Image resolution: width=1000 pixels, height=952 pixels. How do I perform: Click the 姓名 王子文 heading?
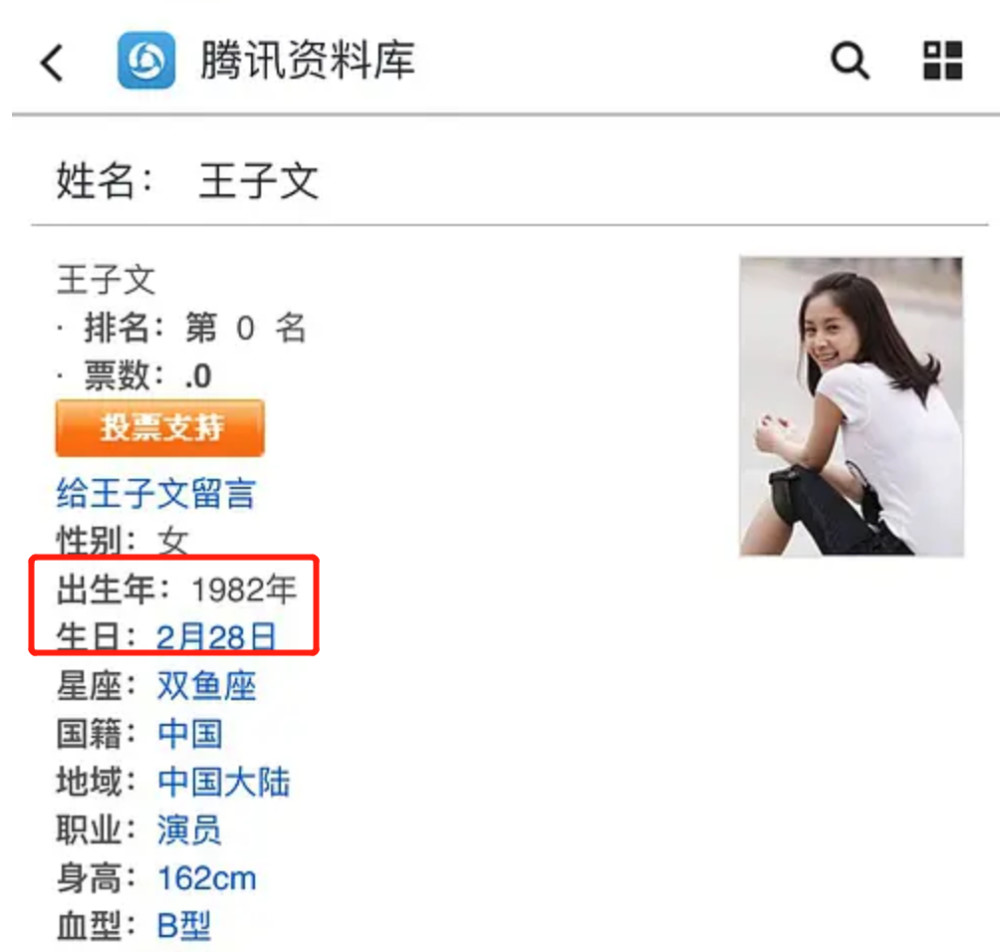coord(188,181)
